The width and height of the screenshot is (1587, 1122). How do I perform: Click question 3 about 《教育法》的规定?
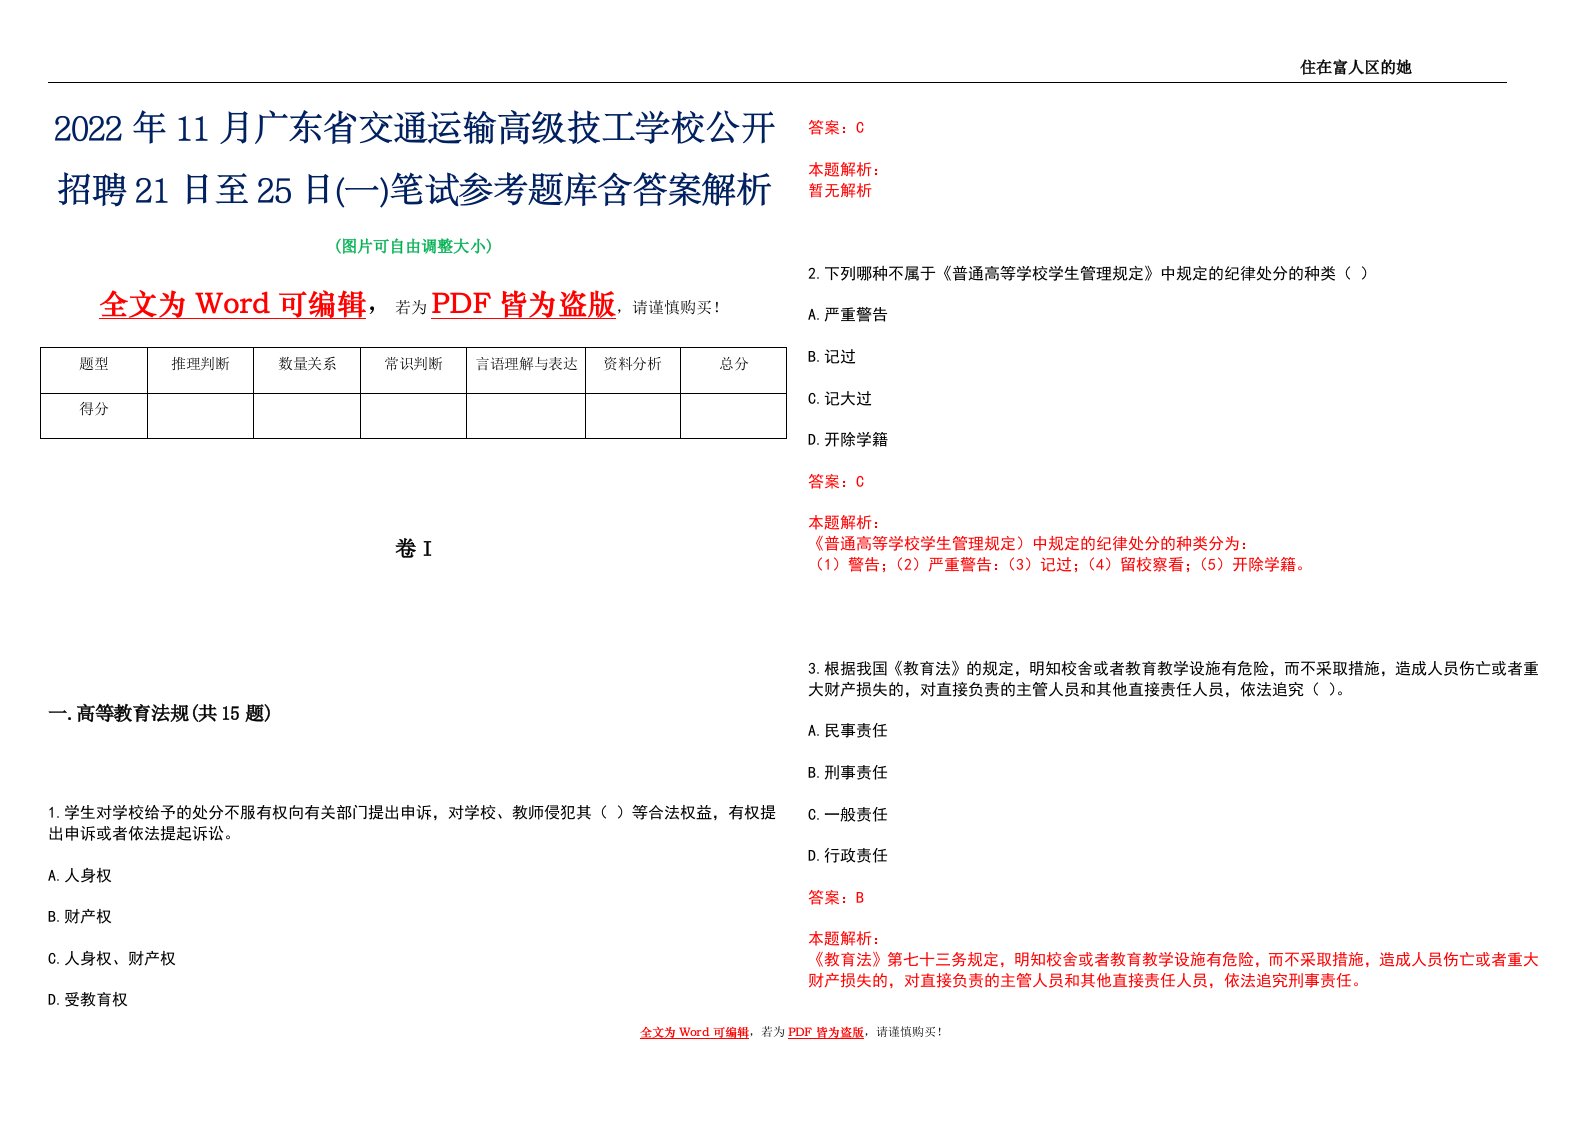1173,679
